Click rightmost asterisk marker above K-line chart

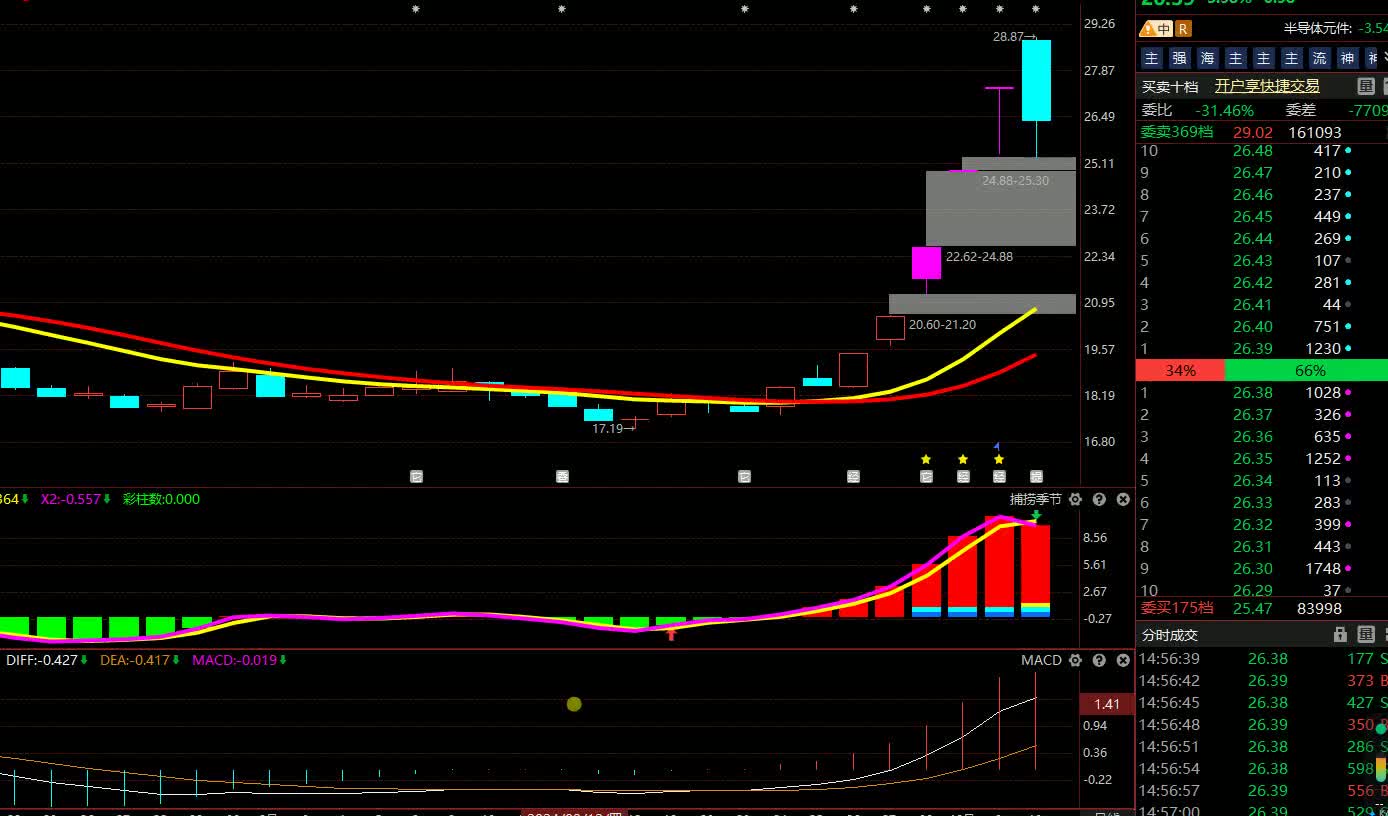1036,10
